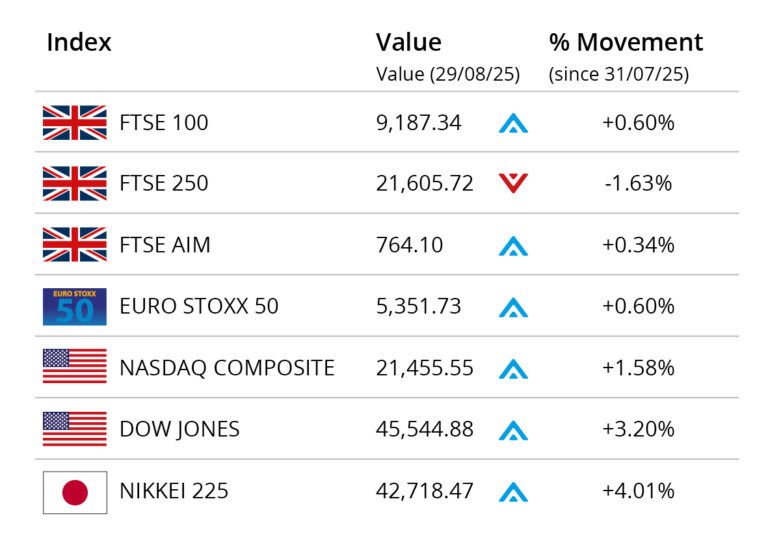Click the red down arrow for FTSE 250
This screenshot has height=538, width=768.
tap(513, 184)
